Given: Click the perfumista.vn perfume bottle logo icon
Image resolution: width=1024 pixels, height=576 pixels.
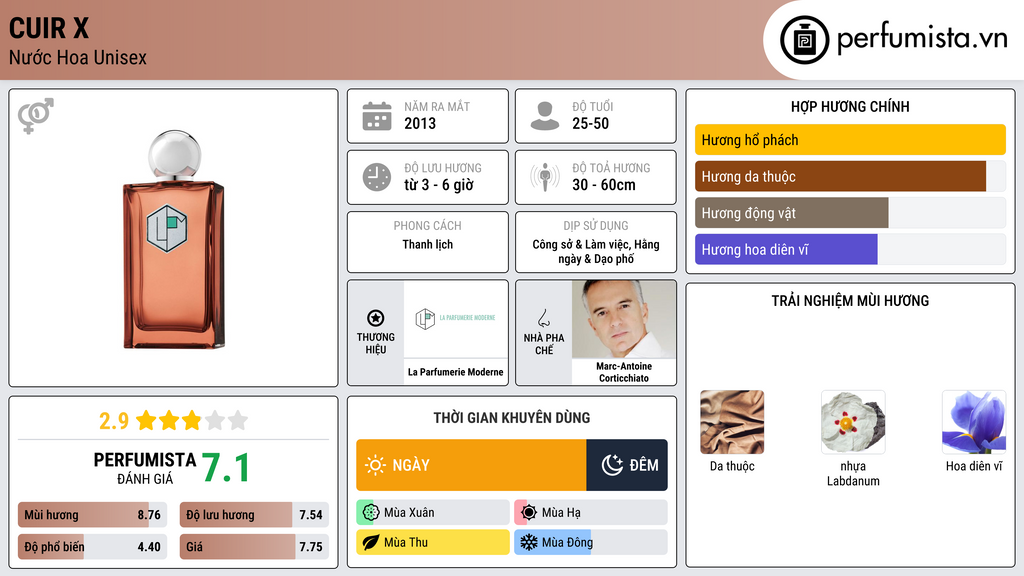Looking at the screenshot, I should point(804,40).
